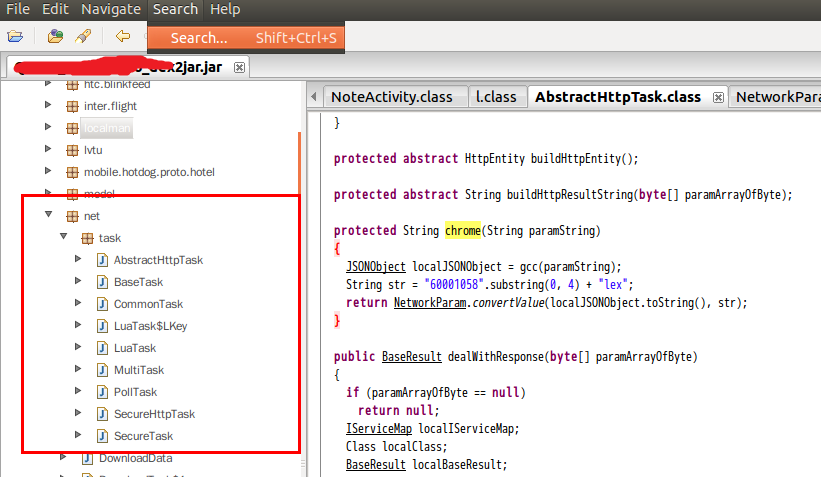Collapse the net package node
Viewport: 821px width, 477px height.
point(47,216)
